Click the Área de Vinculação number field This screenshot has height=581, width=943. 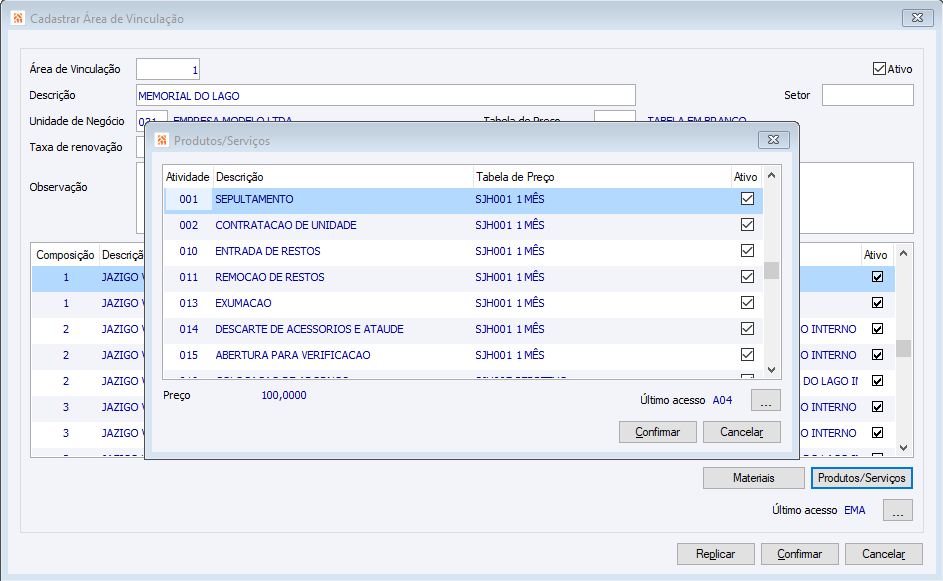point(168,69)
